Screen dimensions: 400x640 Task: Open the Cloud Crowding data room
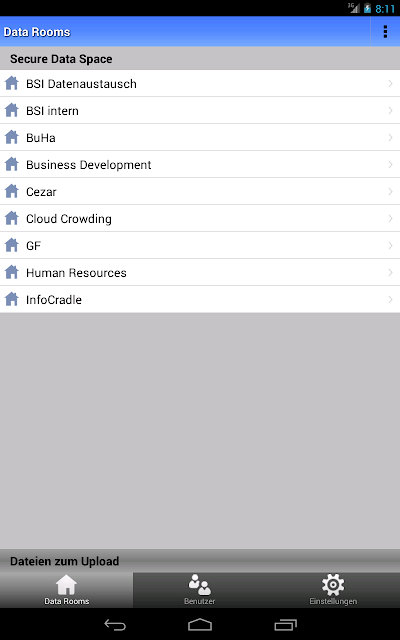coord(200,218)
